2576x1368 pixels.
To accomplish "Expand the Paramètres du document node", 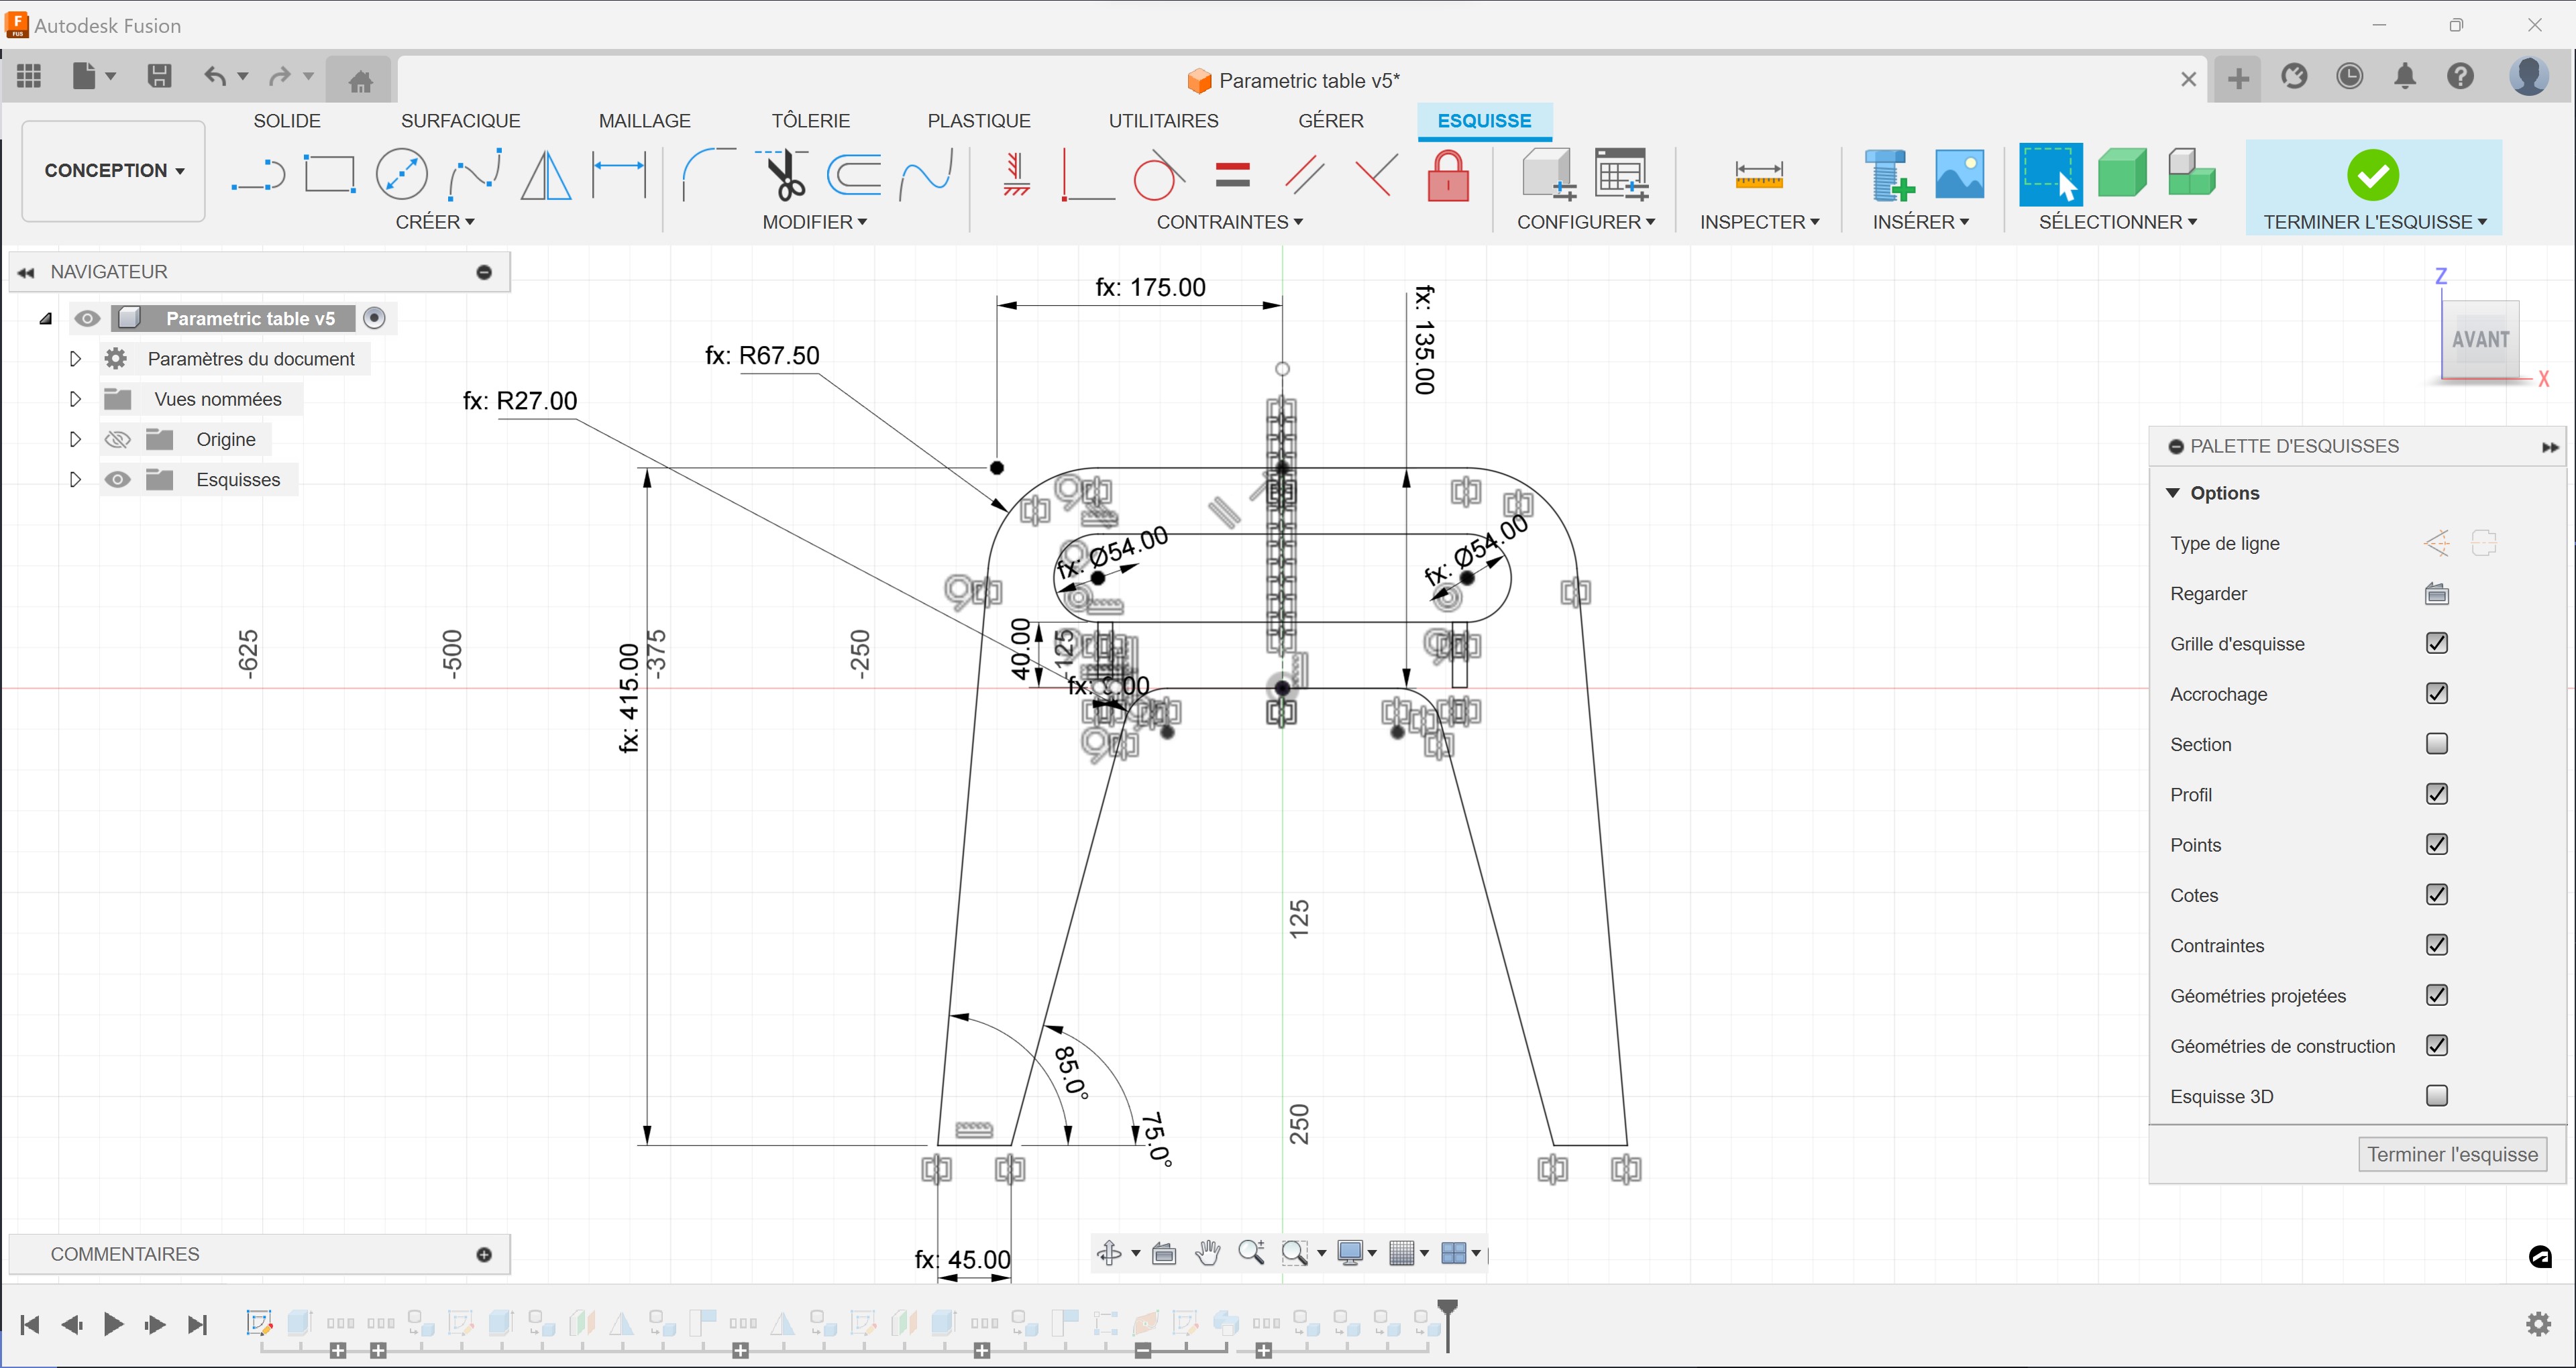I will [x=75, y=359].
